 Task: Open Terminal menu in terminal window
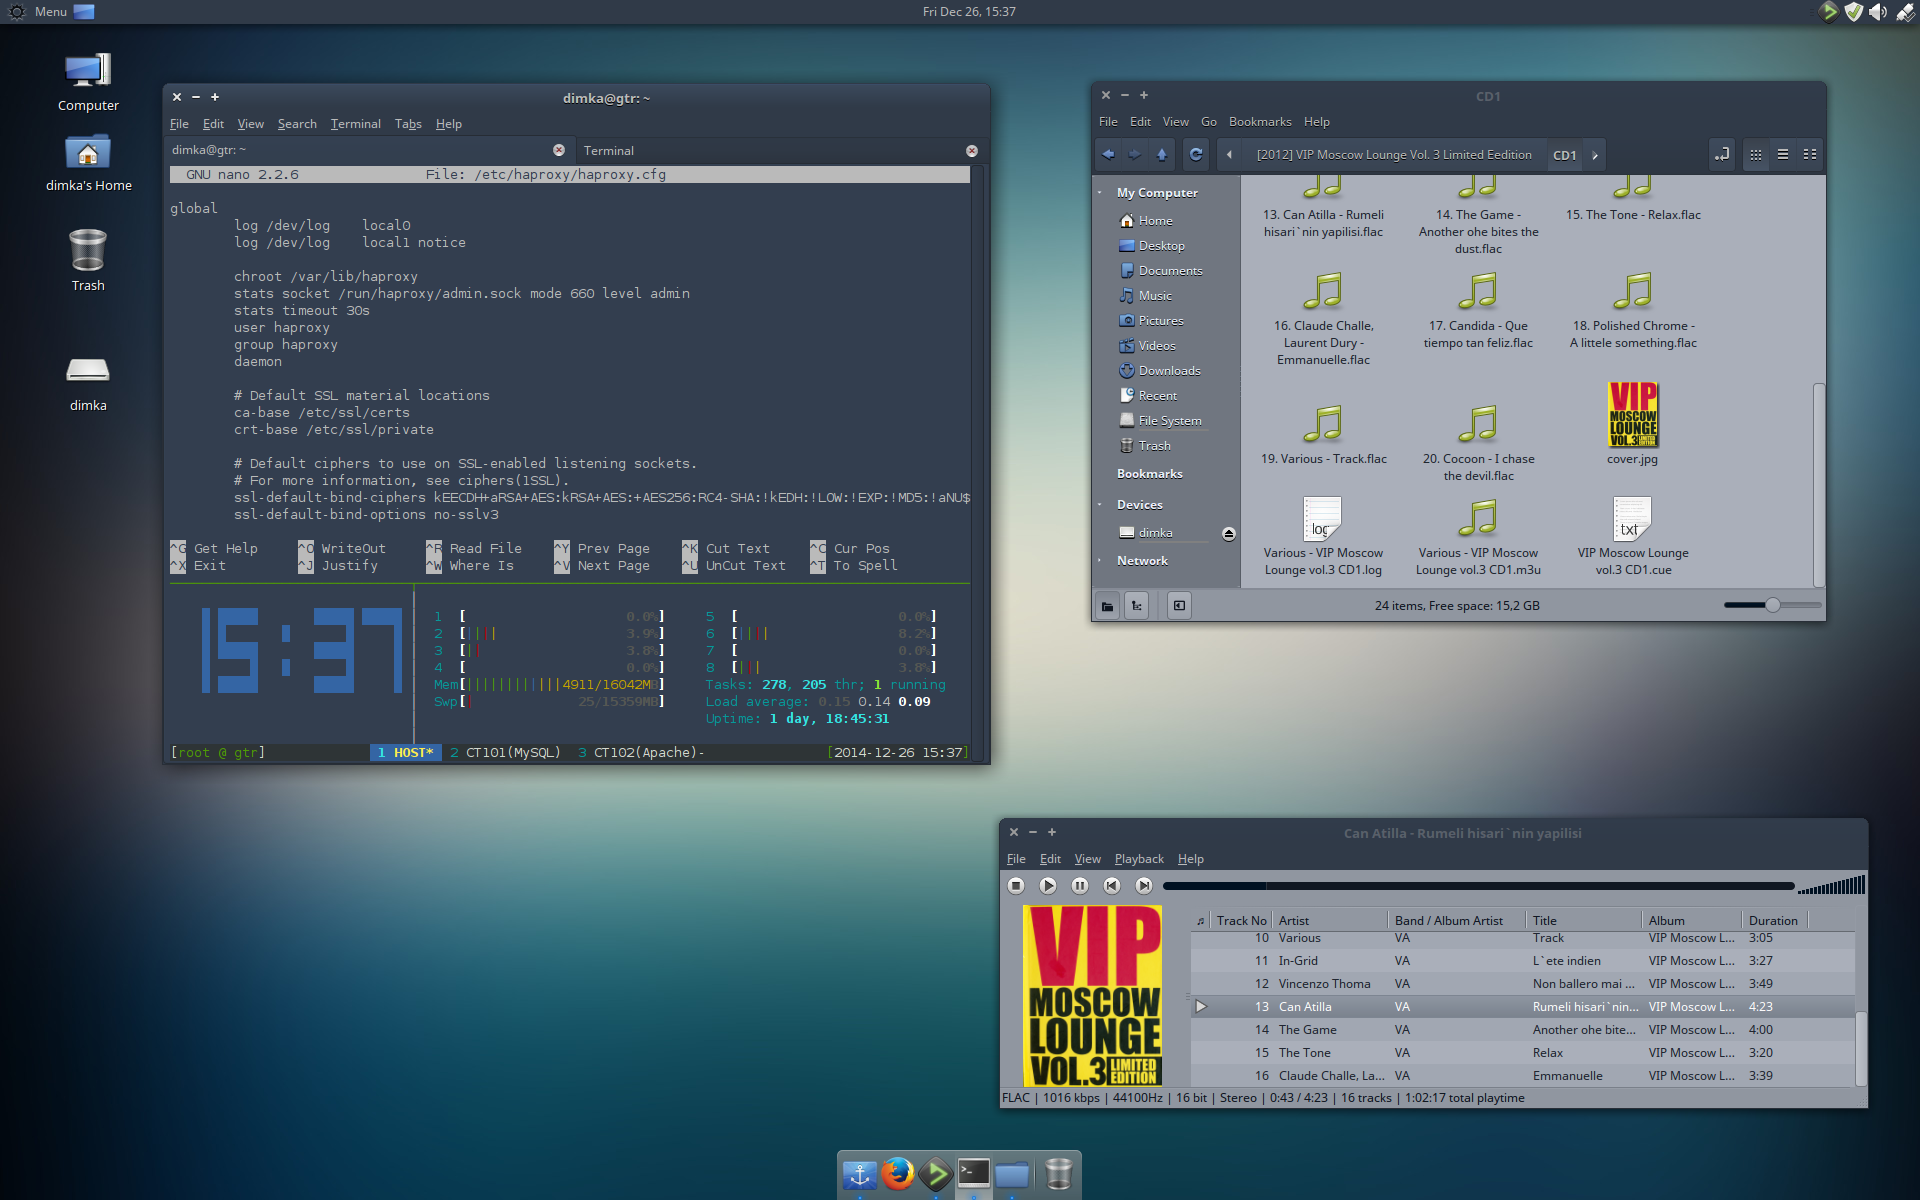(355, 124)
